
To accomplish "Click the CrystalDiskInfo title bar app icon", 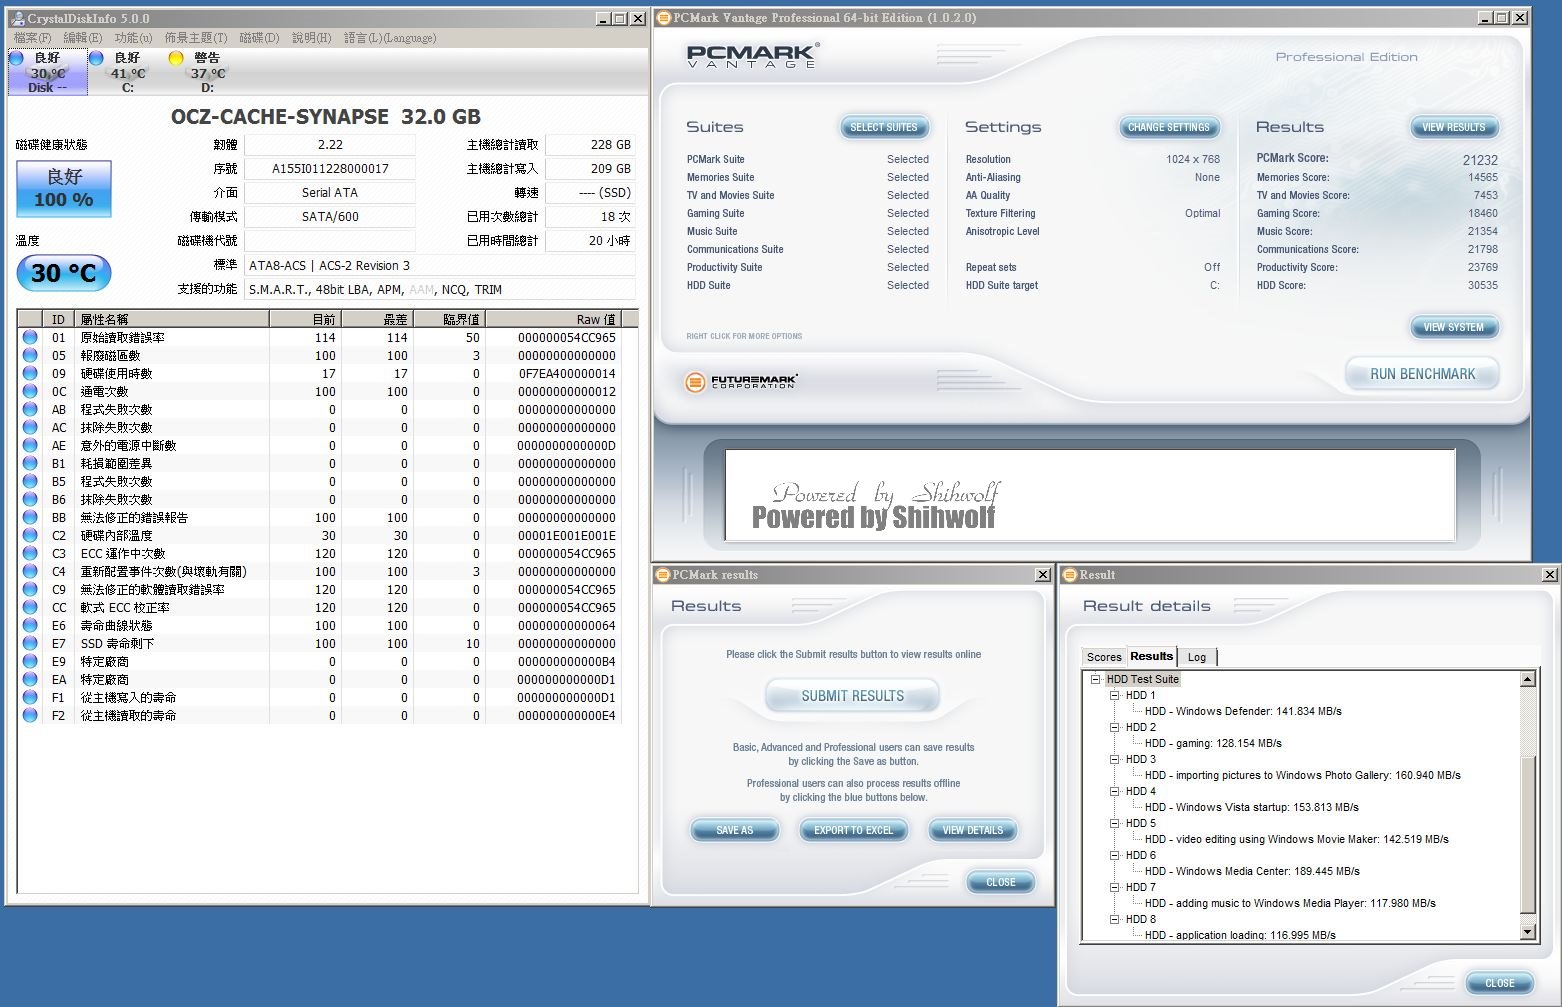I will [17, 18].
